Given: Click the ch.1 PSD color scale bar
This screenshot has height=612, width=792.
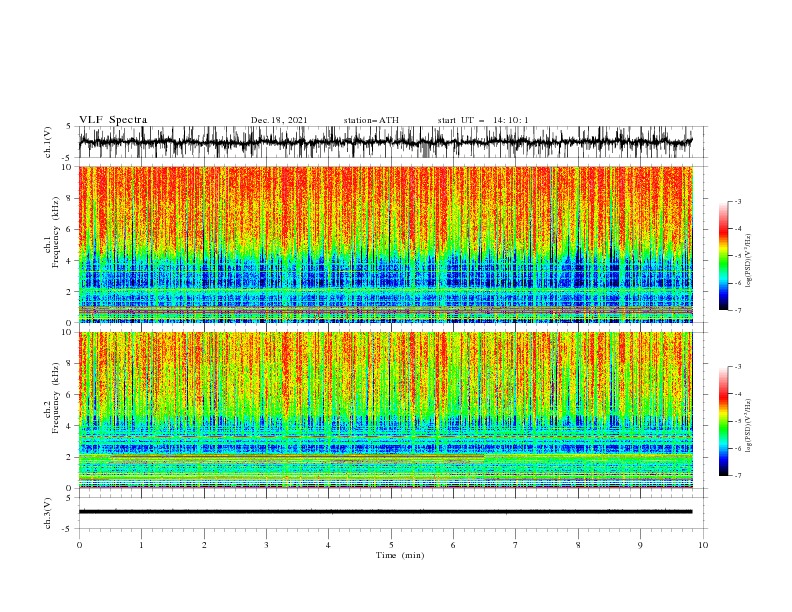Looking at the screenshot, I should coord(724,256).
